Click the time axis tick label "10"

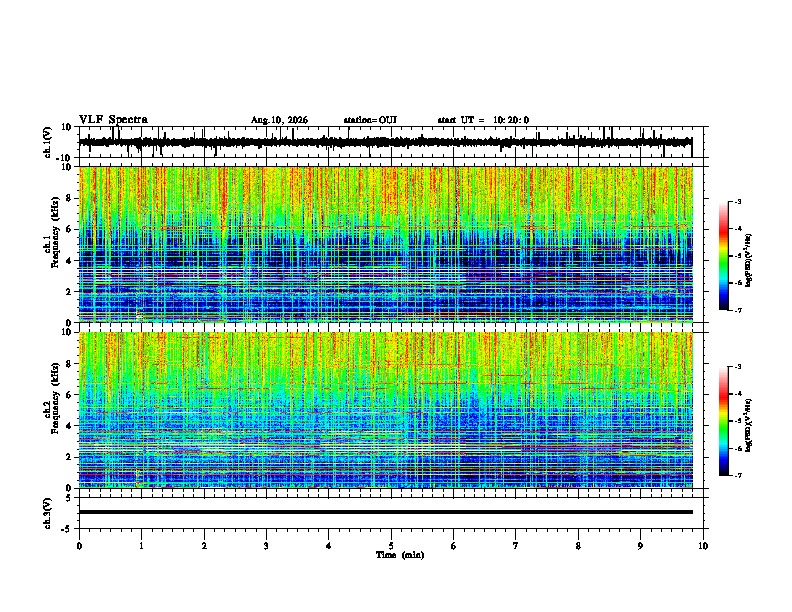pyautogui.click(x=703, y=546)
